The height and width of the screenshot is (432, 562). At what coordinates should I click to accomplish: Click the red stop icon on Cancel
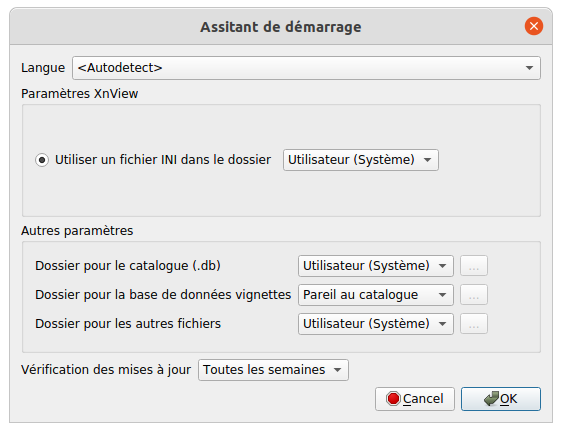tap(393, 399)
